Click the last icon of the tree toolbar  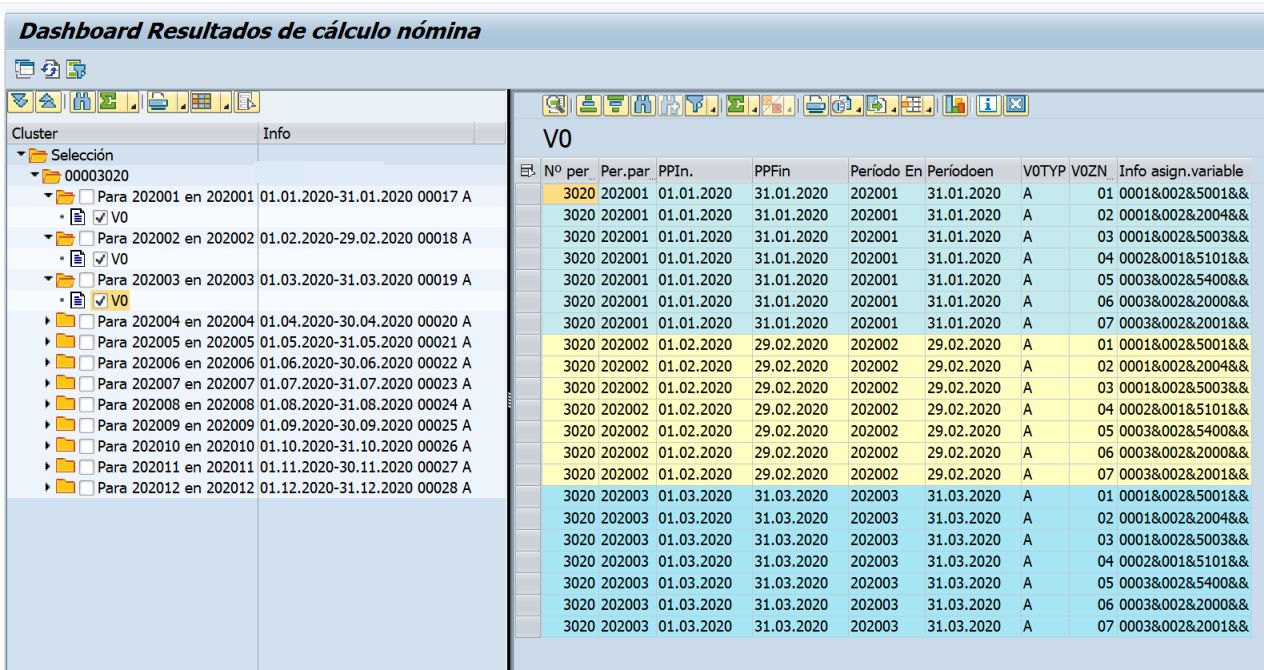(247, 101)
